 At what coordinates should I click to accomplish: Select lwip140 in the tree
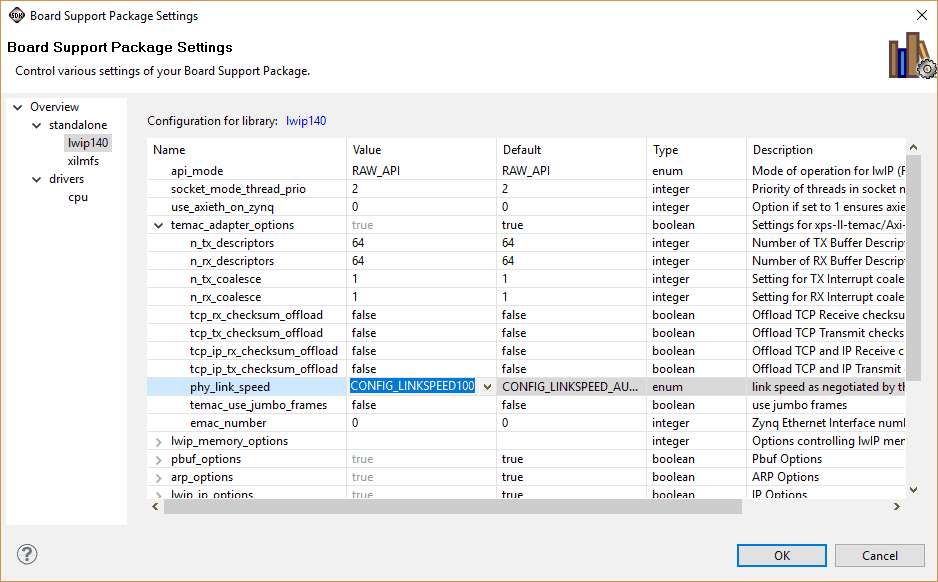tap(88, 143)
